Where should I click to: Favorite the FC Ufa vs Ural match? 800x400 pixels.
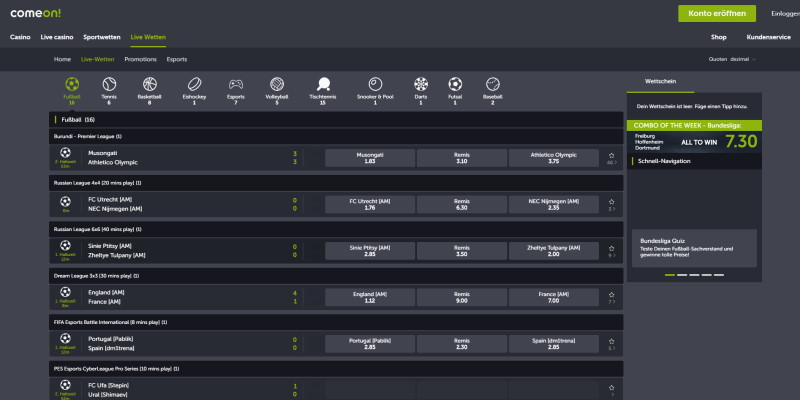612,388
